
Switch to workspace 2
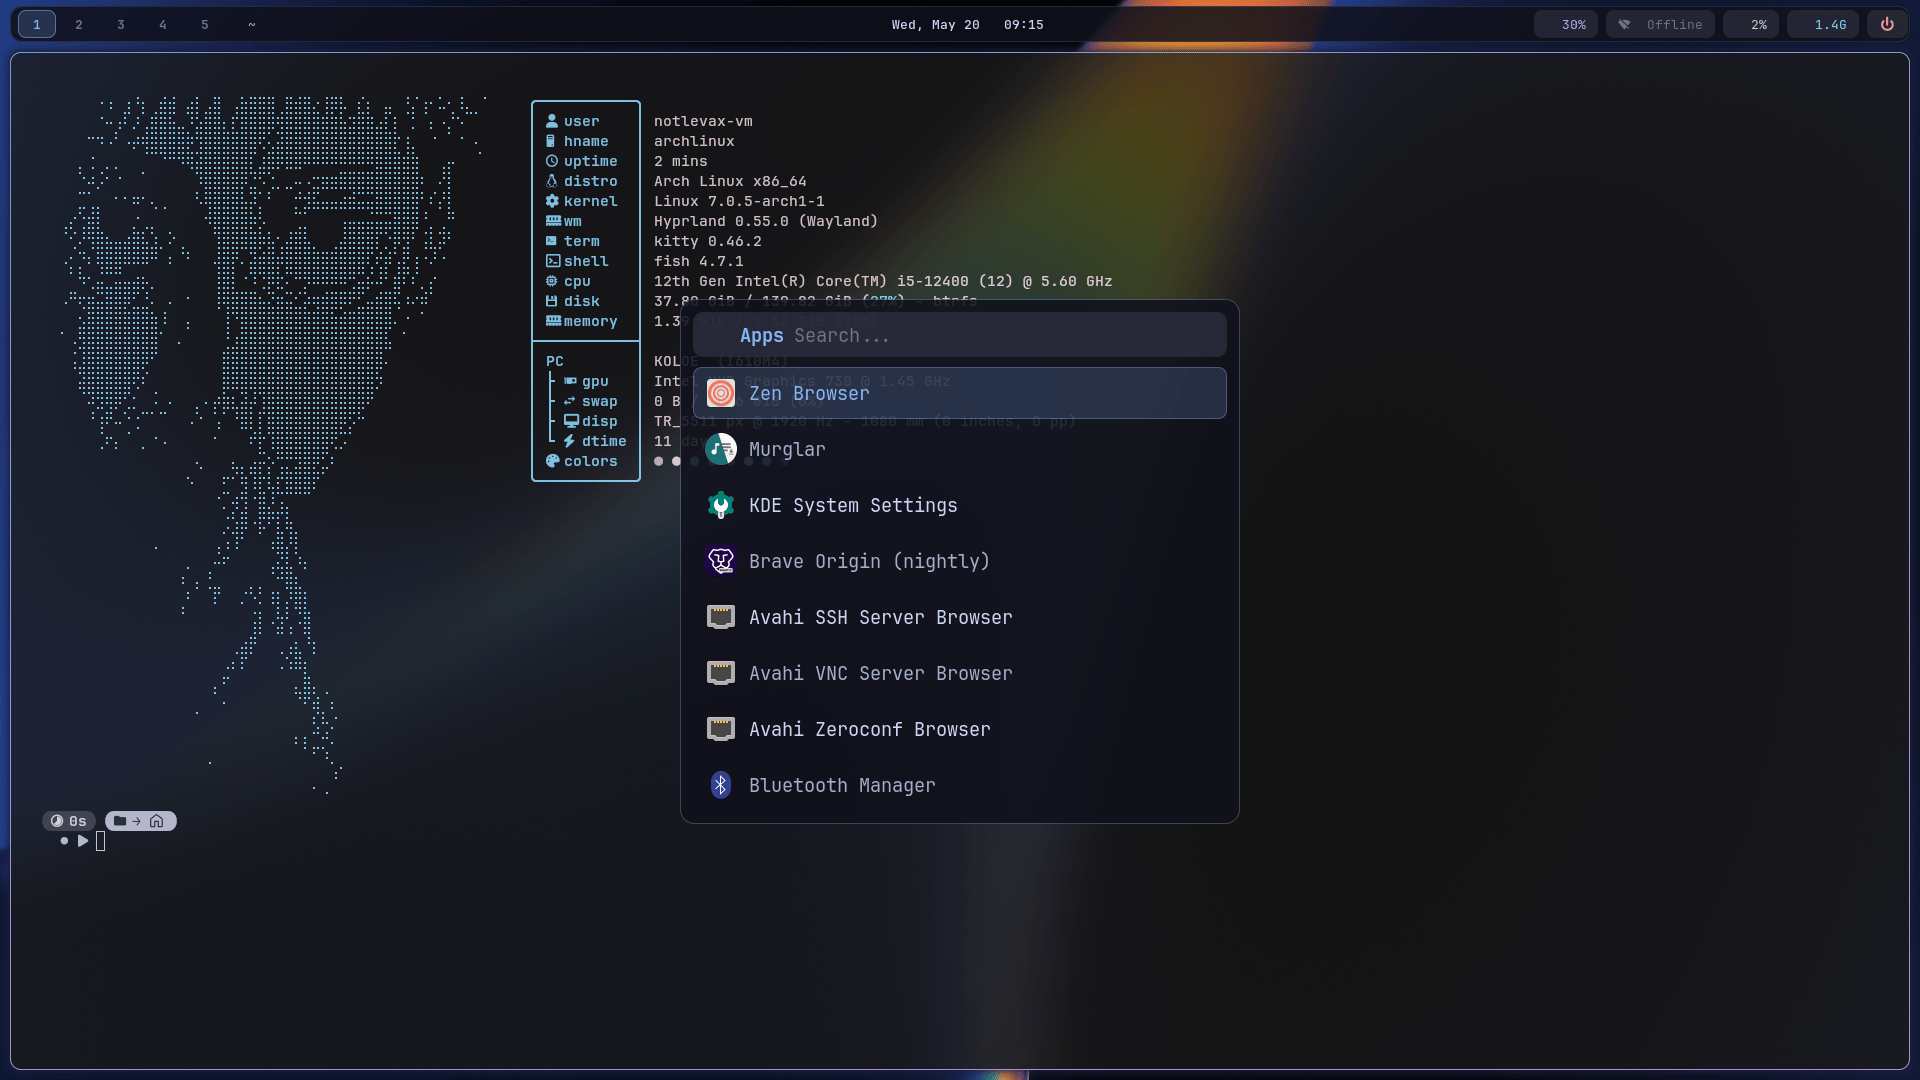coord(79,24)
